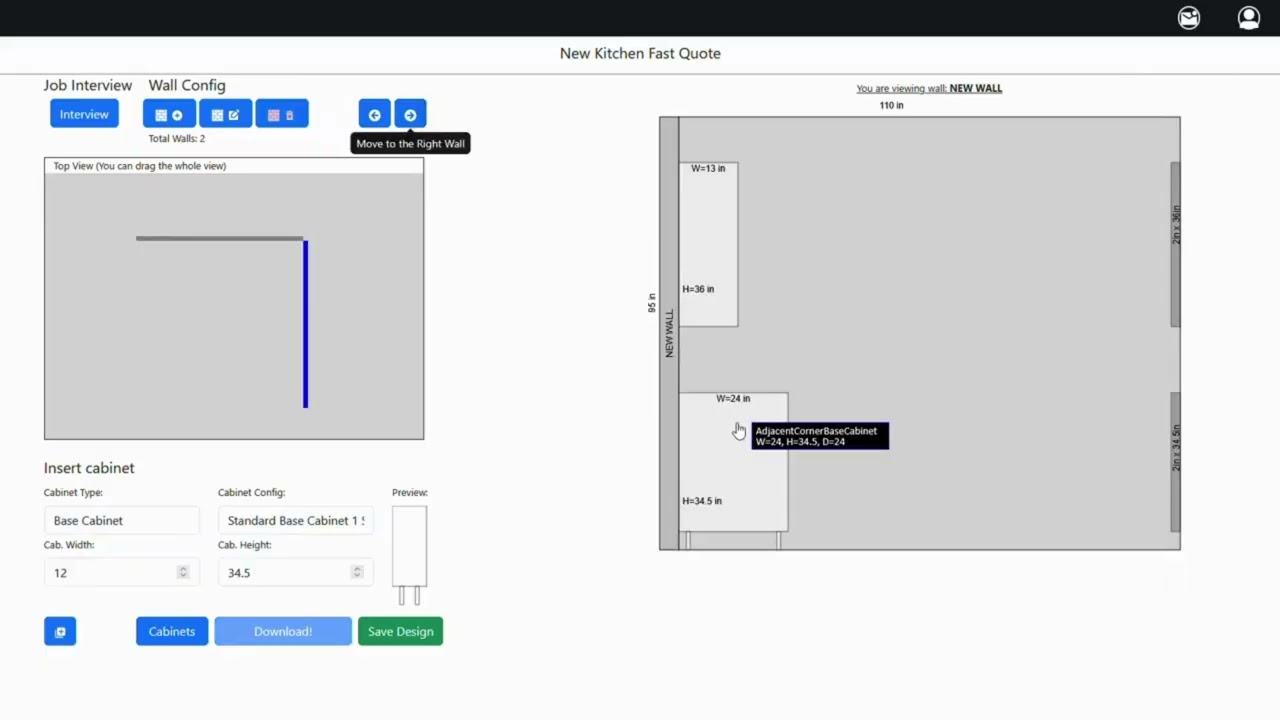
Task: Click the Add Wall button
Action: click(x=169, y=114)
